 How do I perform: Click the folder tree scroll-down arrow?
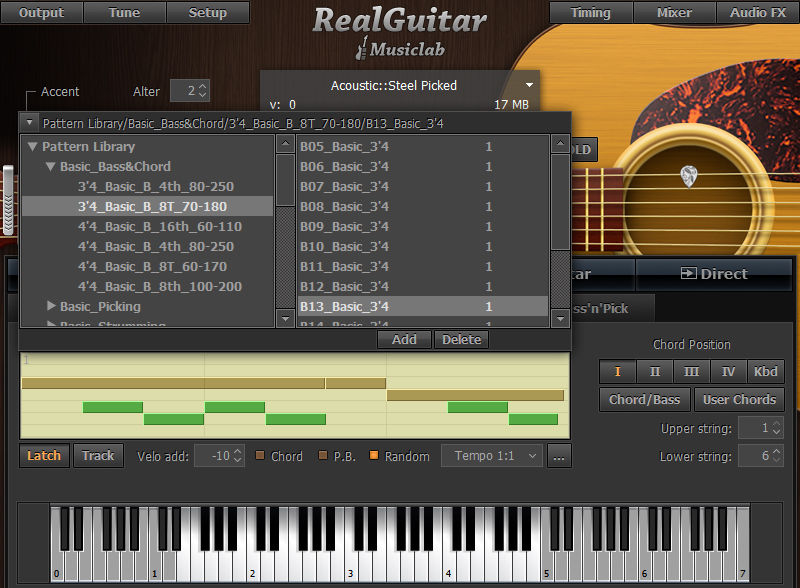click(285, 318)
